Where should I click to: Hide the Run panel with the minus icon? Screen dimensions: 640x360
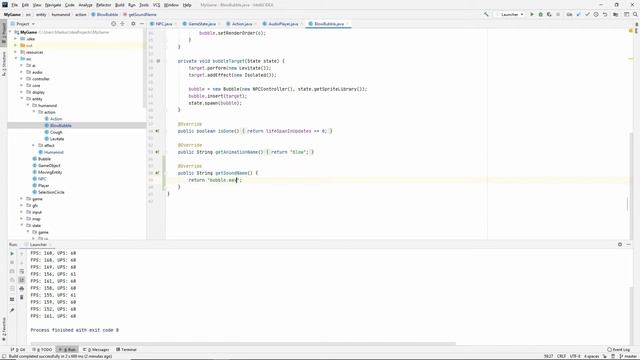coord(629,244)
